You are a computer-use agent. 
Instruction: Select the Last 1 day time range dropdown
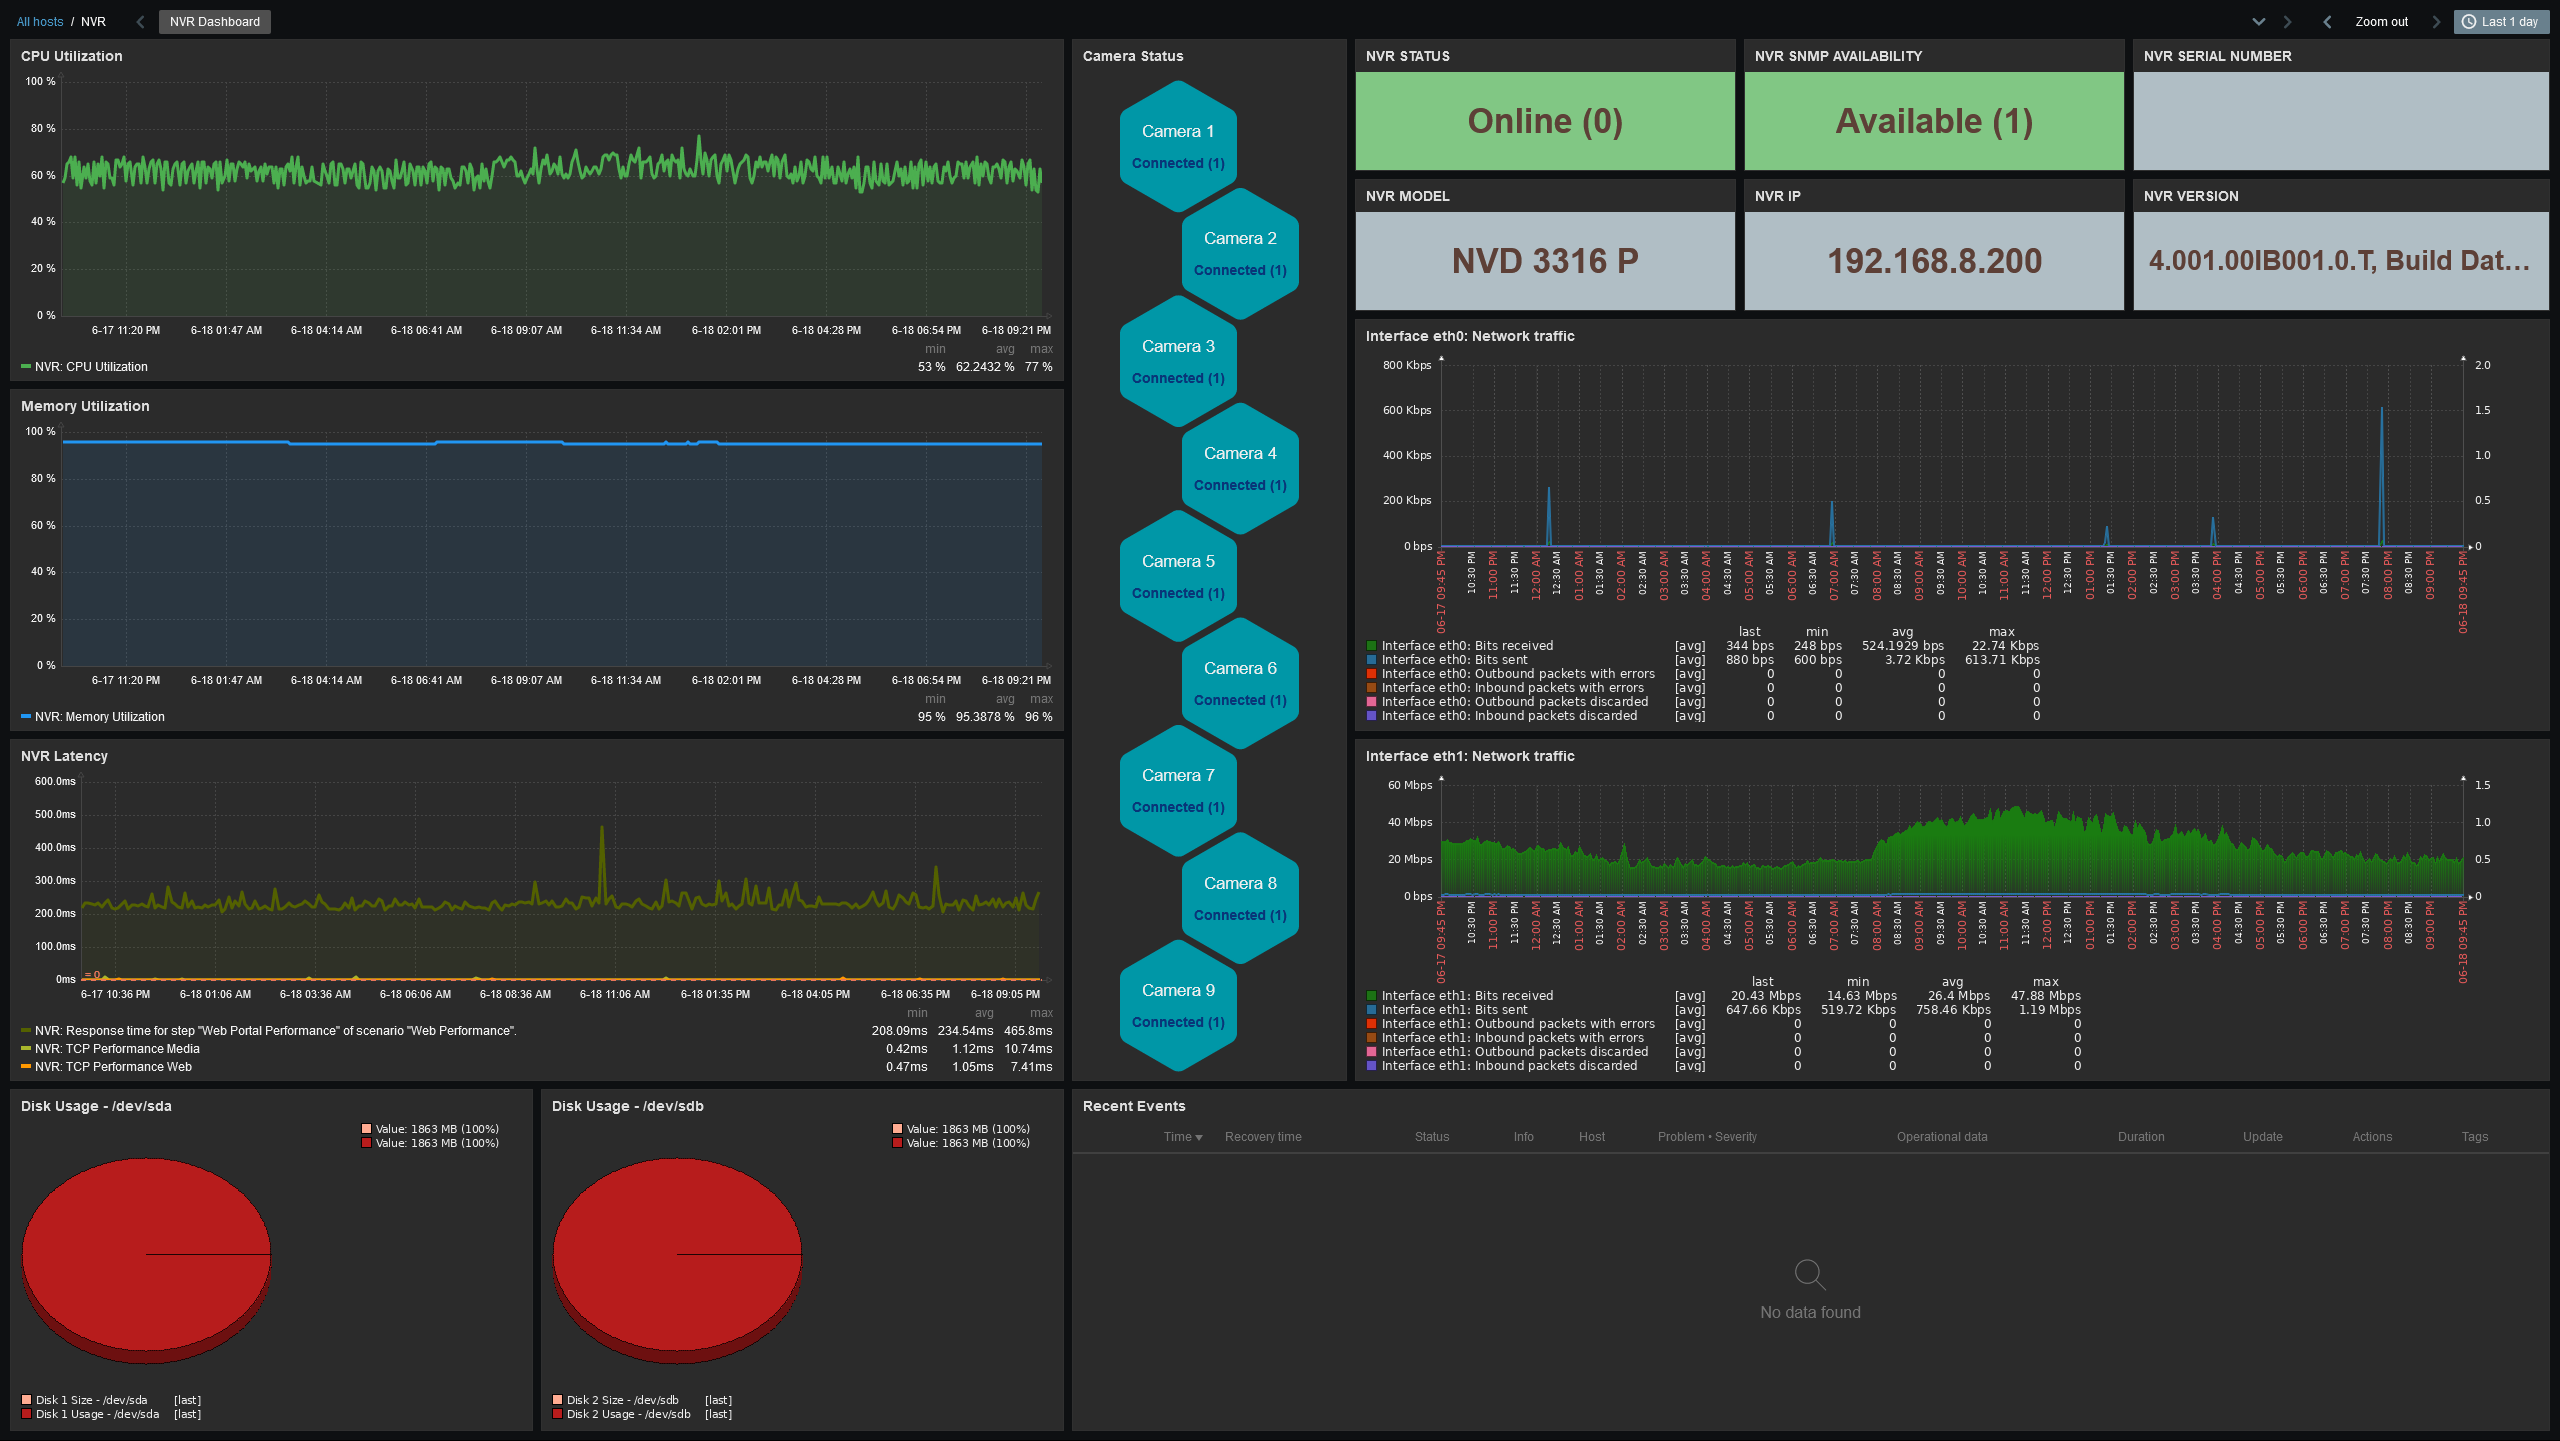(2498, 19)
